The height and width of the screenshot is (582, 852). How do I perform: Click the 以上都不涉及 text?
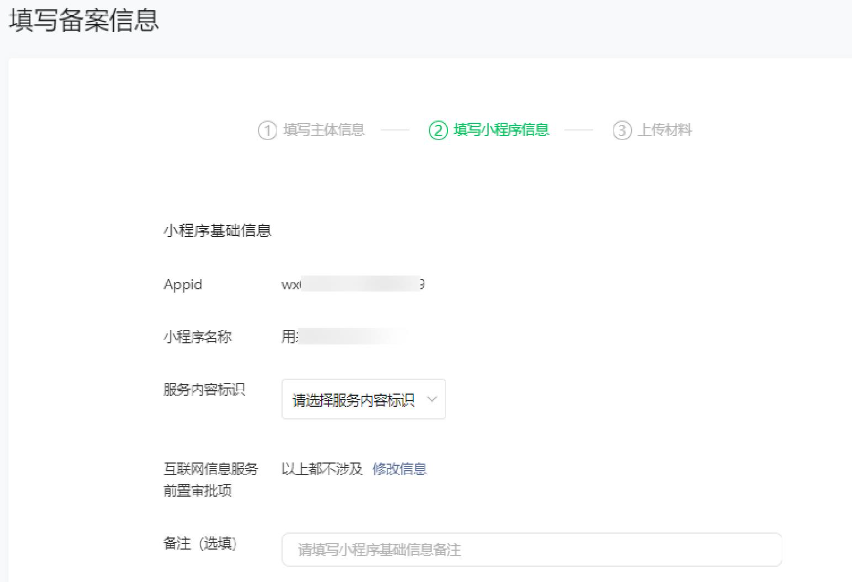tap(322, 469)
